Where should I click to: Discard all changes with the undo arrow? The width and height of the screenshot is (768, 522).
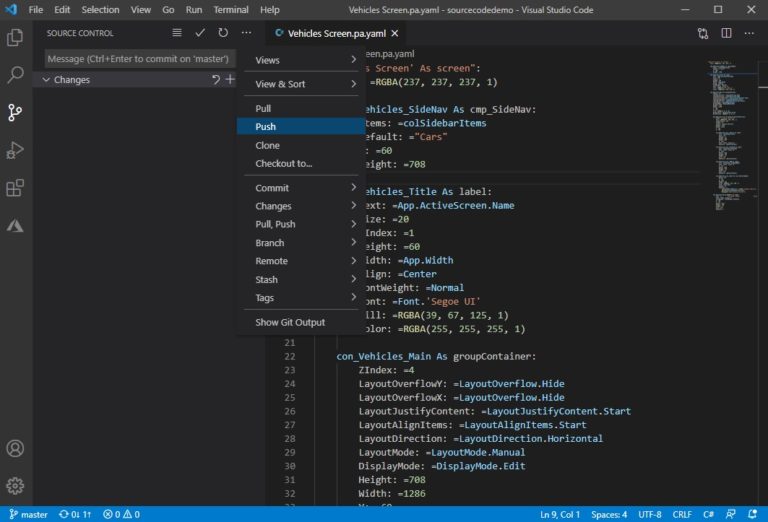(x=215, y=79)
